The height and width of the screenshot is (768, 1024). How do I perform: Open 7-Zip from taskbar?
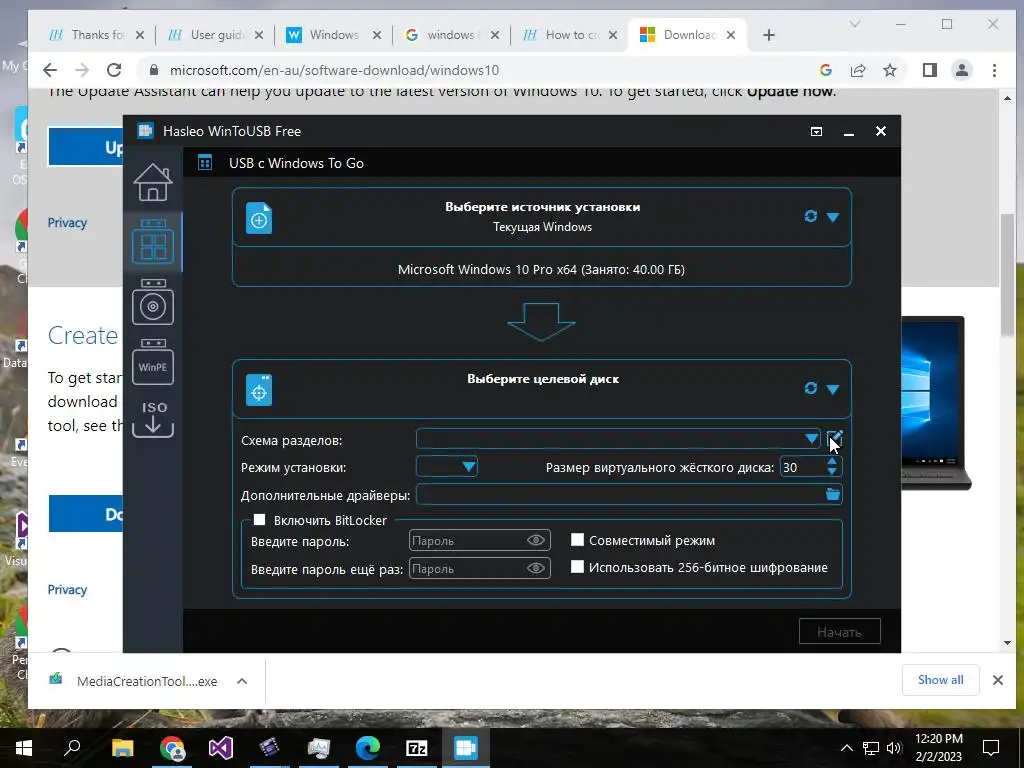click(x=417, y=748)
